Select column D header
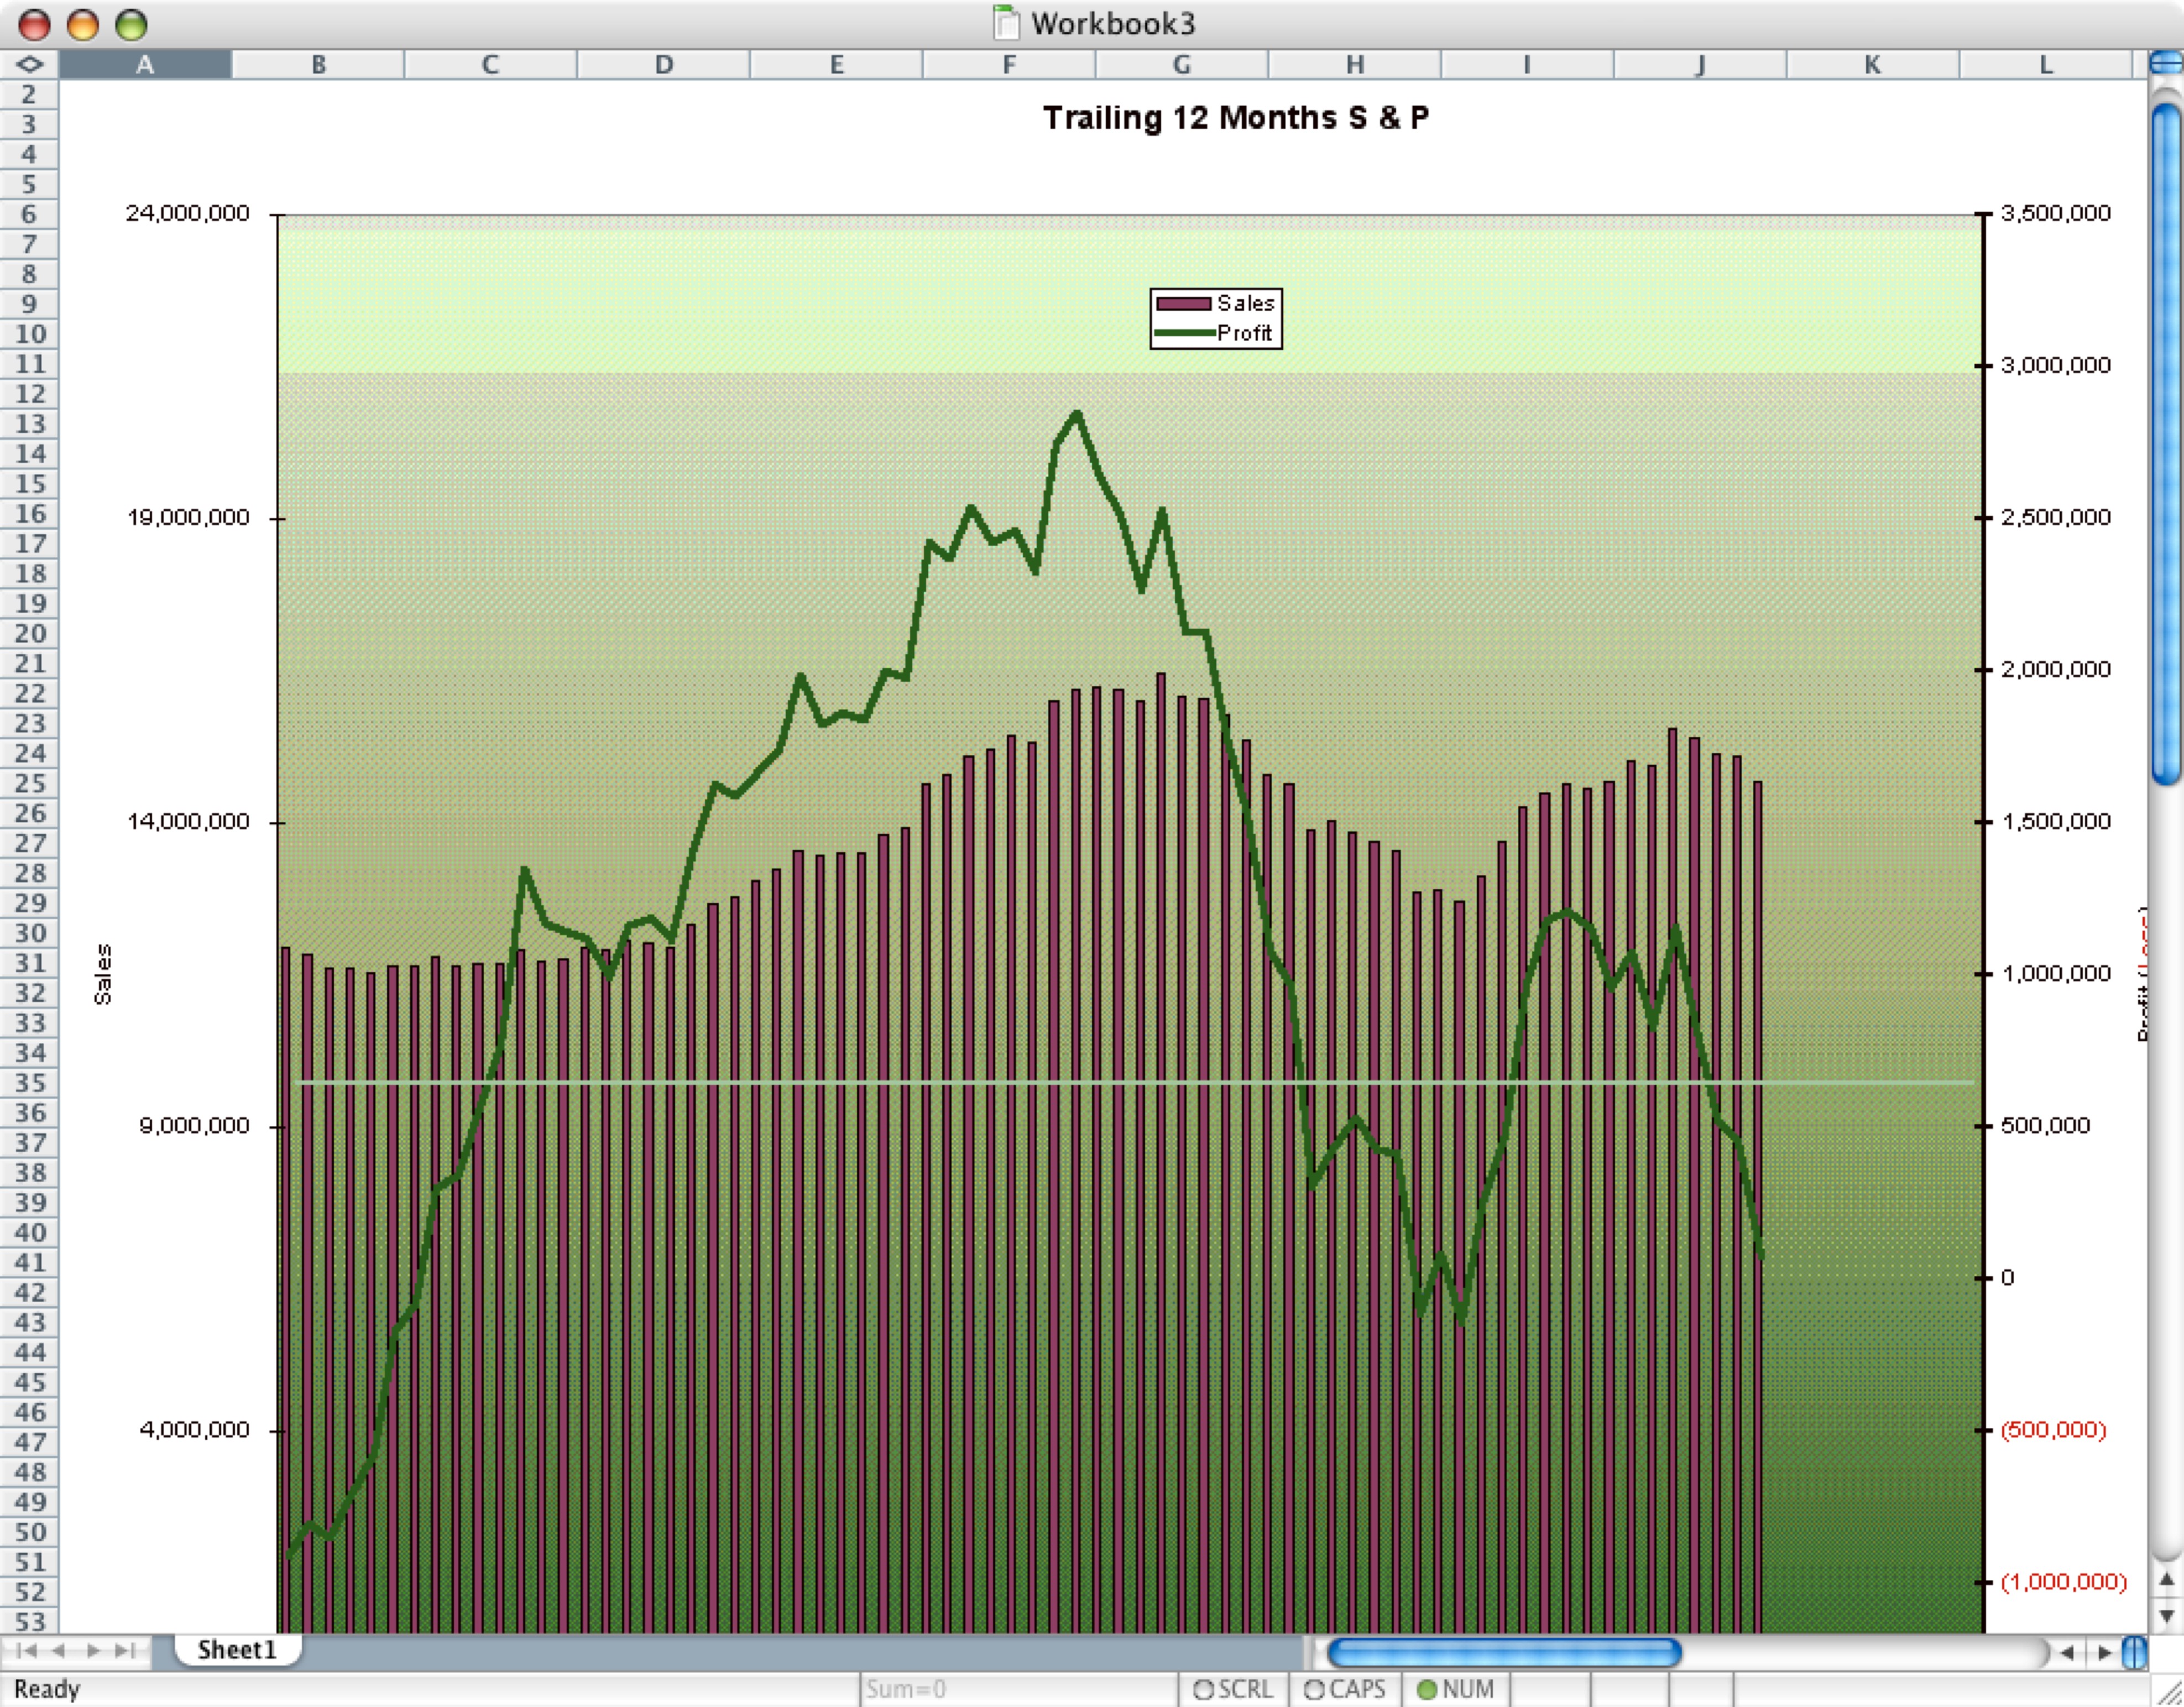The image size is (2184, 1707). tap(664, 64)
